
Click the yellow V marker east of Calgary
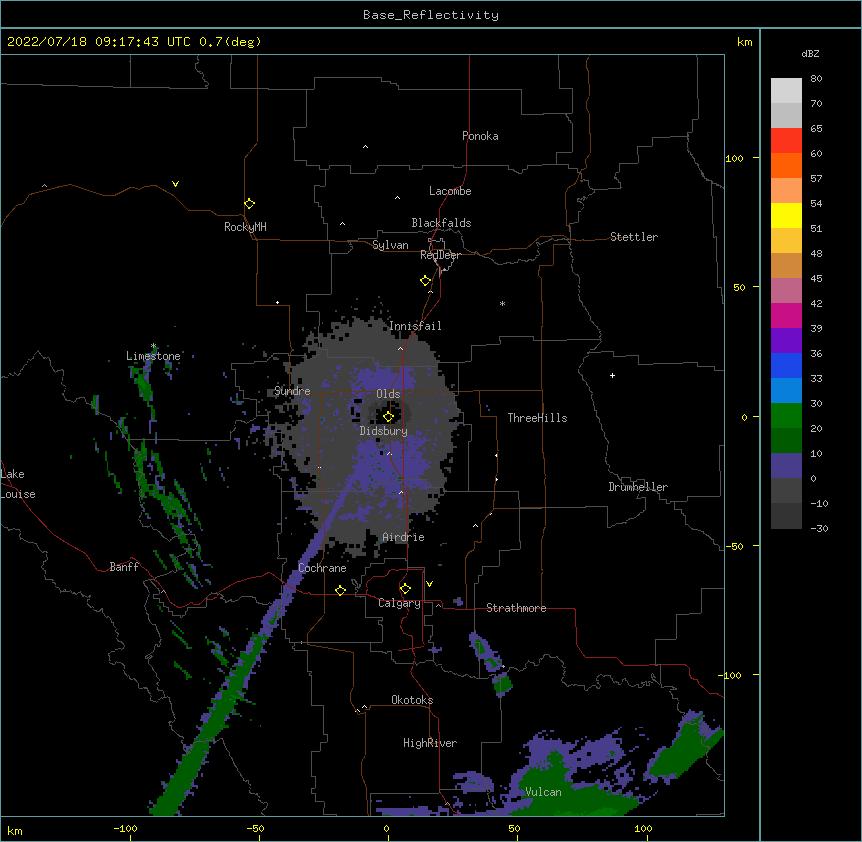(x=429, y=584)
